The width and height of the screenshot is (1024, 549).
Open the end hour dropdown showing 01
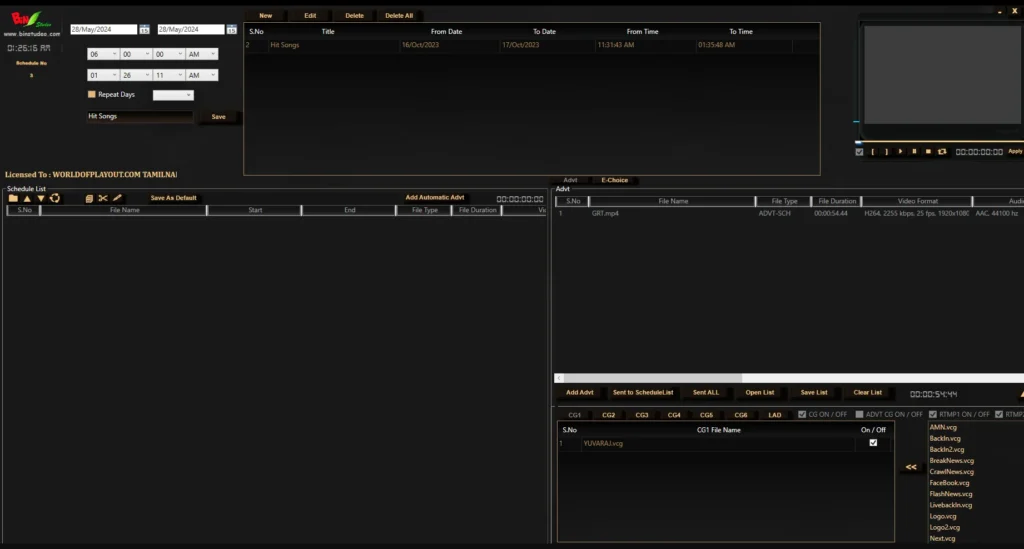[103, 75]
